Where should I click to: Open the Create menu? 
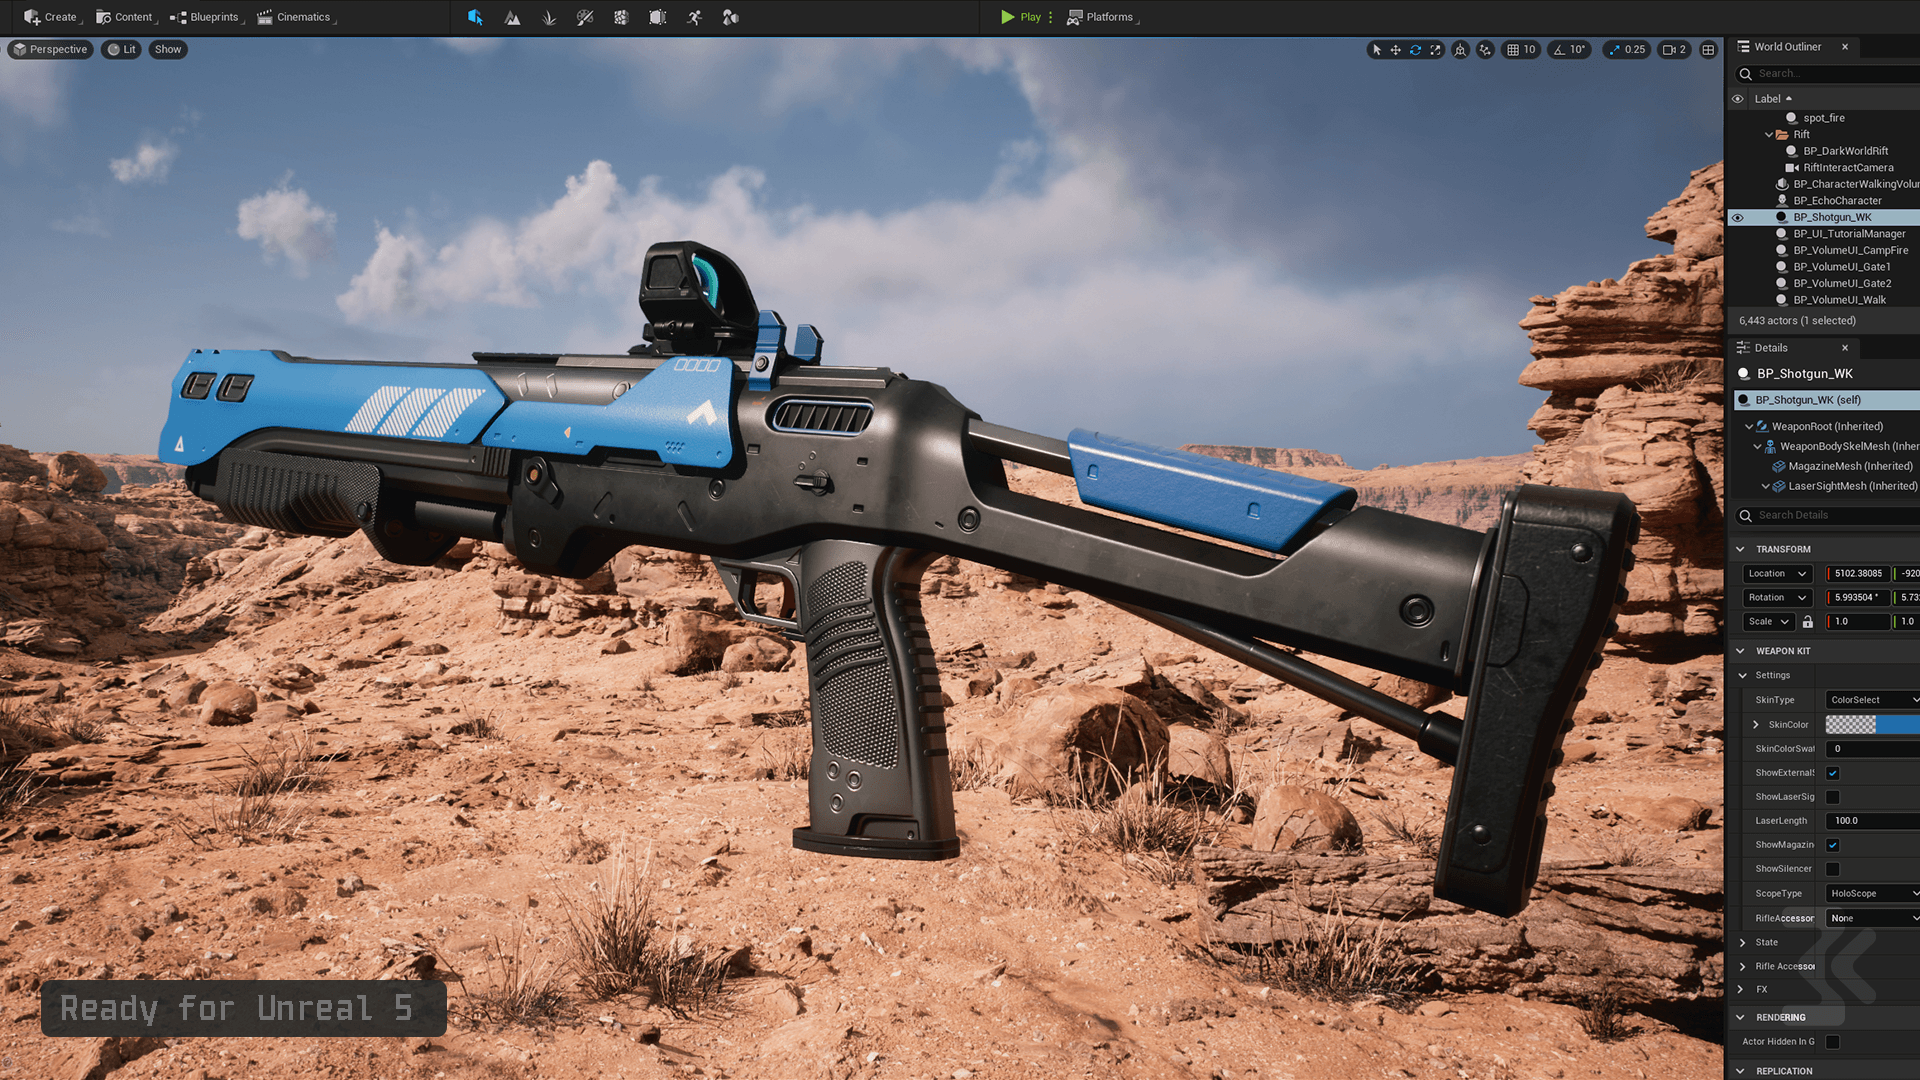pos(51,17)
